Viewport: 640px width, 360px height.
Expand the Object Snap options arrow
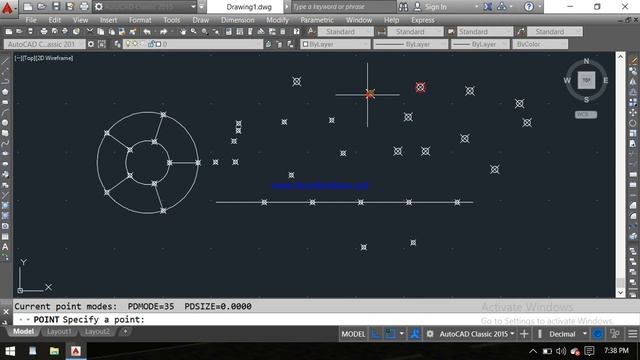[402, 334]
